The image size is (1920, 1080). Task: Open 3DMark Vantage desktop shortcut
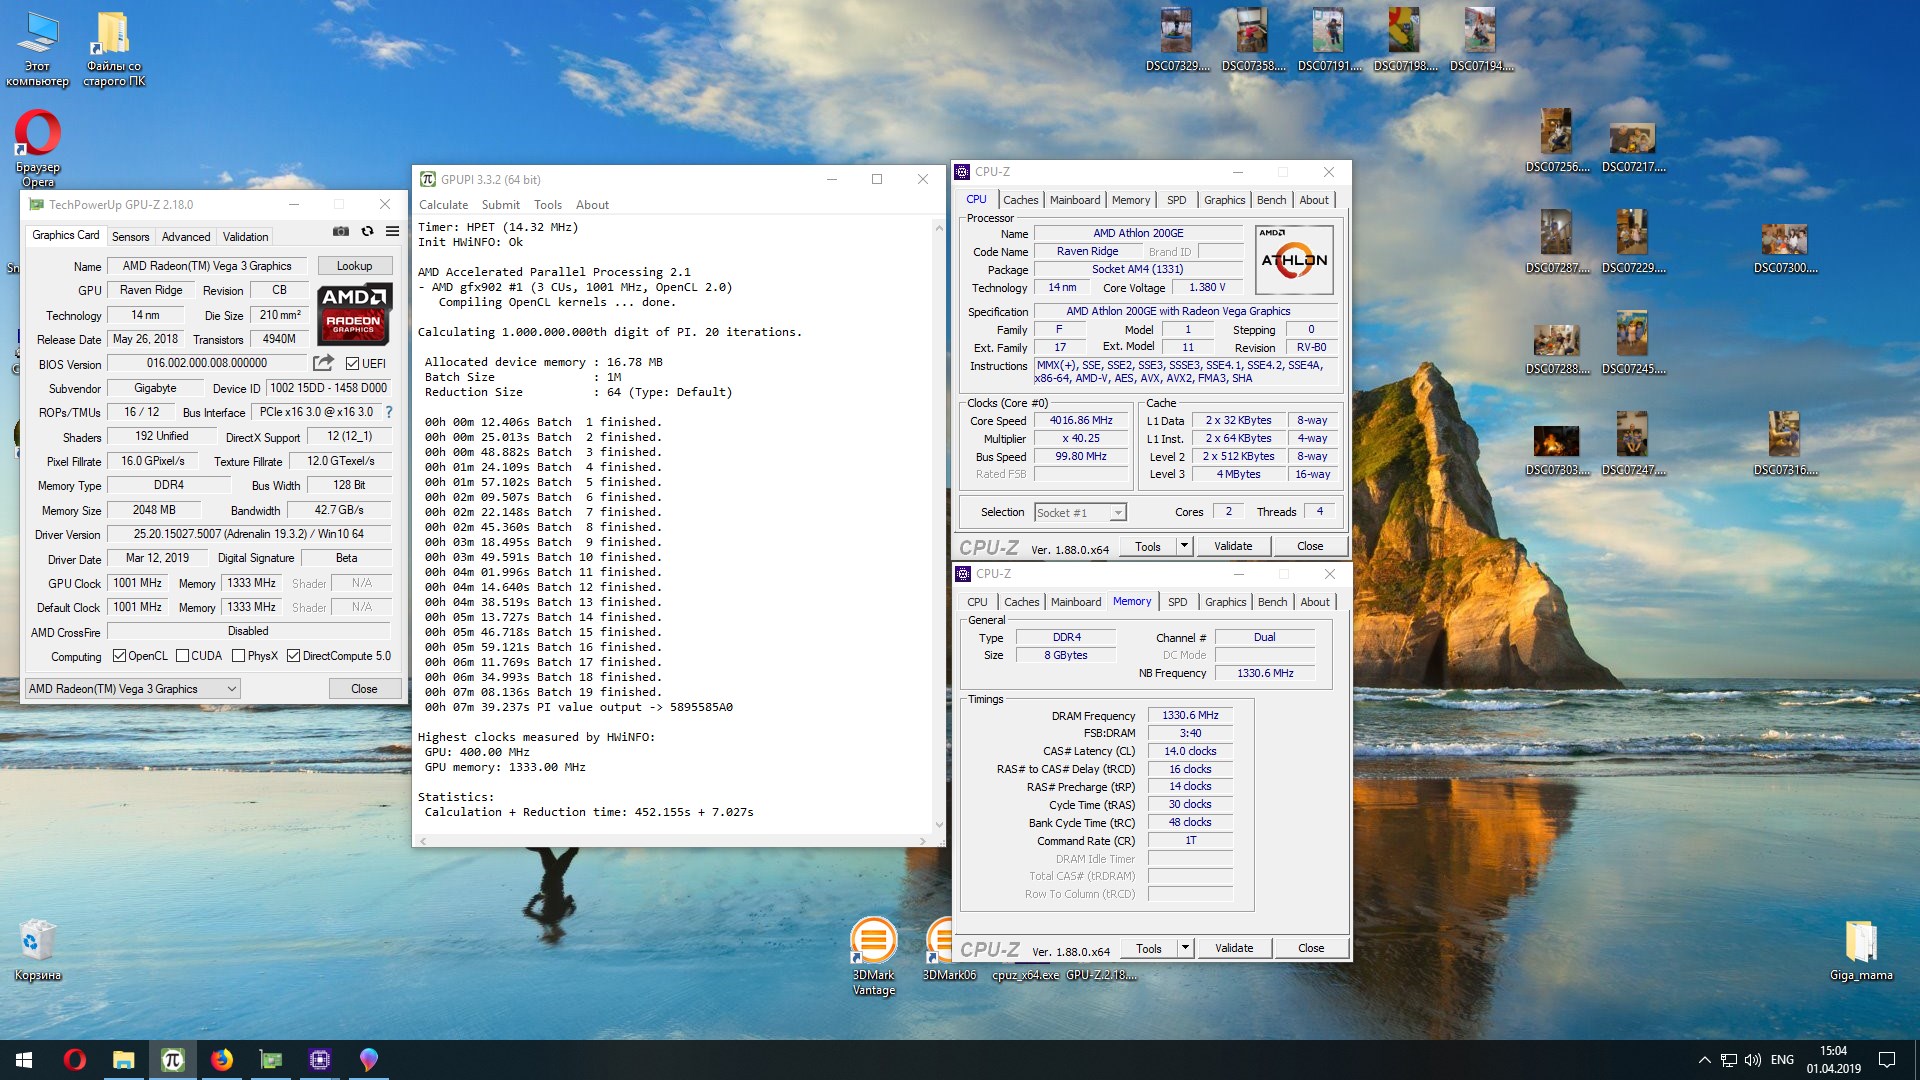click(873, 956)
